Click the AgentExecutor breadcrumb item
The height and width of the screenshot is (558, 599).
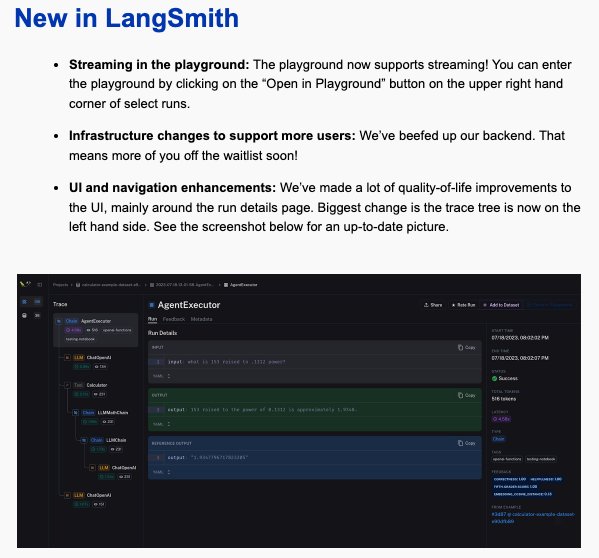pyautogui.click(x=241, y=285)
